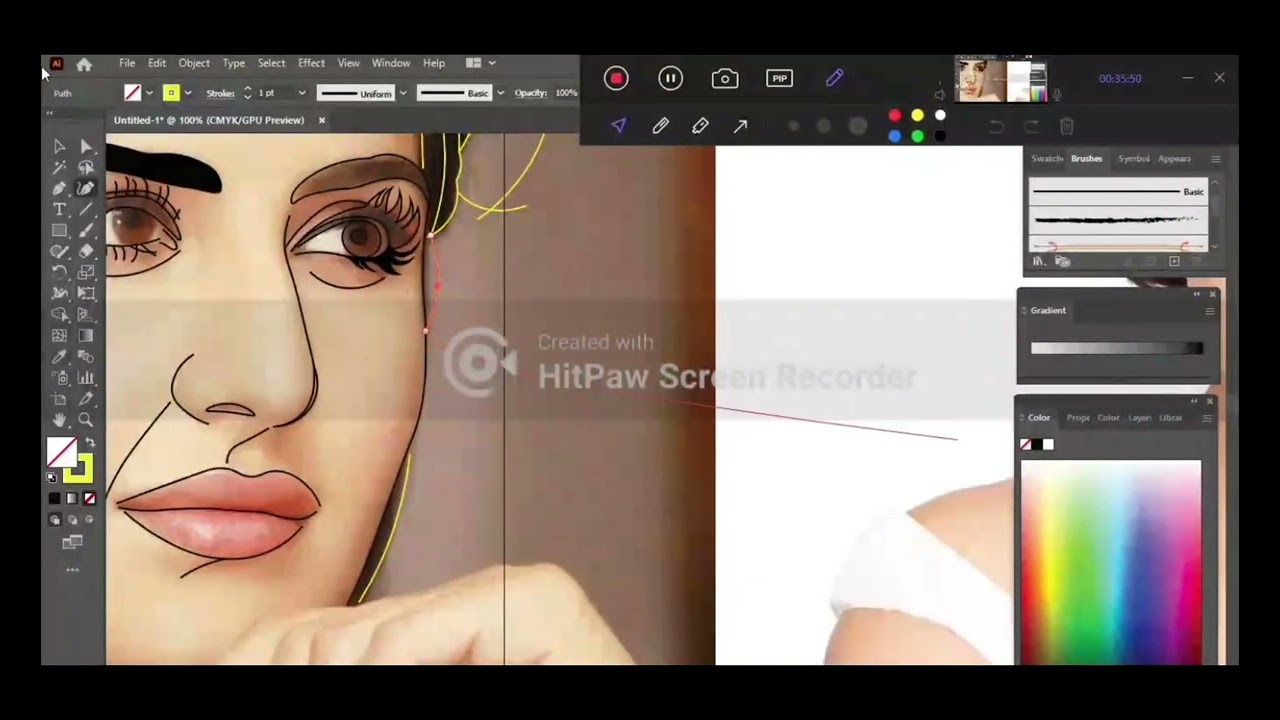Open the Window menu
1280x720 pixels.
[391, 63]
